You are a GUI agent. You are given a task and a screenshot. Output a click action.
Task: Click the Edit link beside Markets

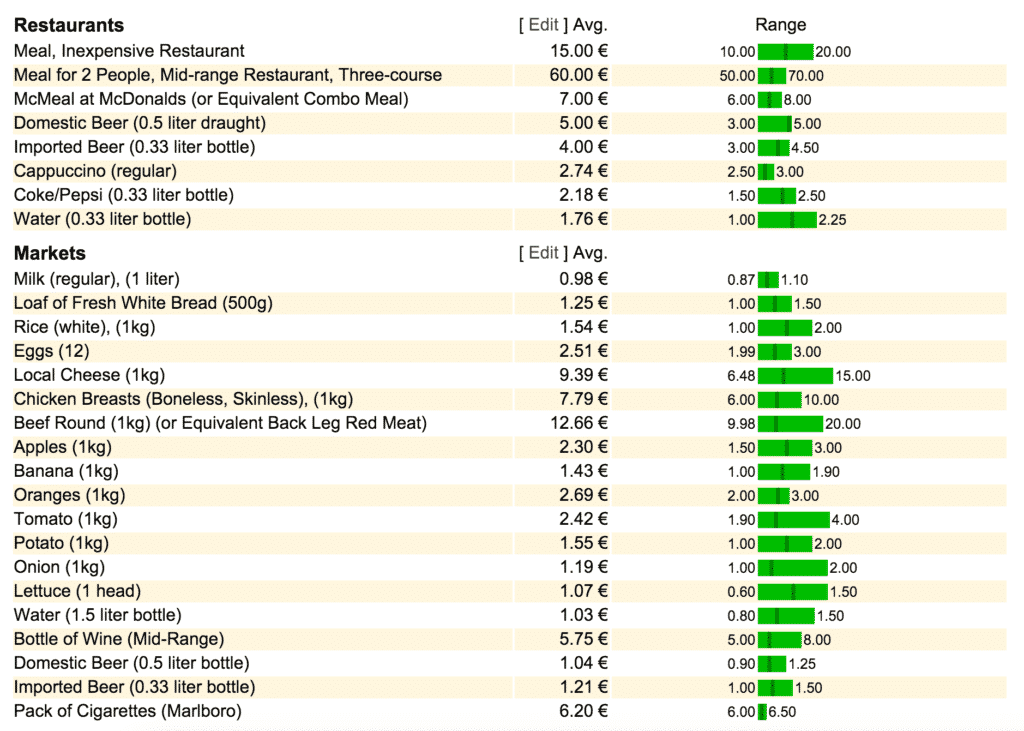pos(543,253)
